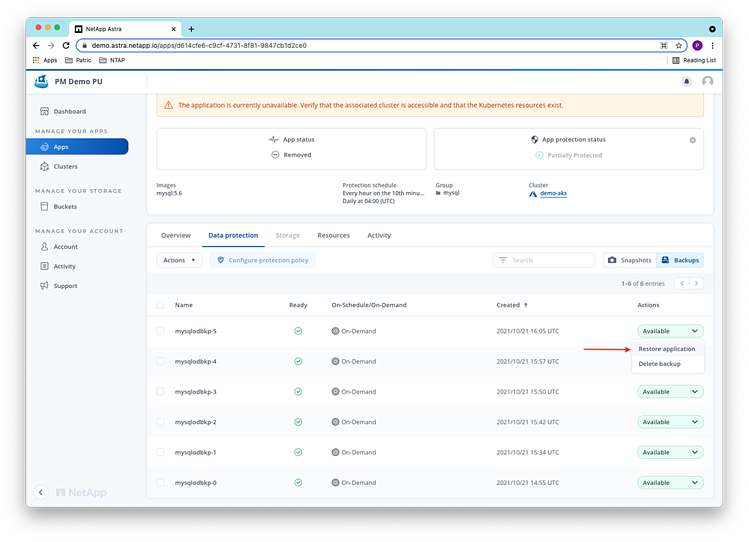Screen dimensions: 749x542
Task: Switch to the Resources tab
Action: pyautogui.click(x=333, y=235)
